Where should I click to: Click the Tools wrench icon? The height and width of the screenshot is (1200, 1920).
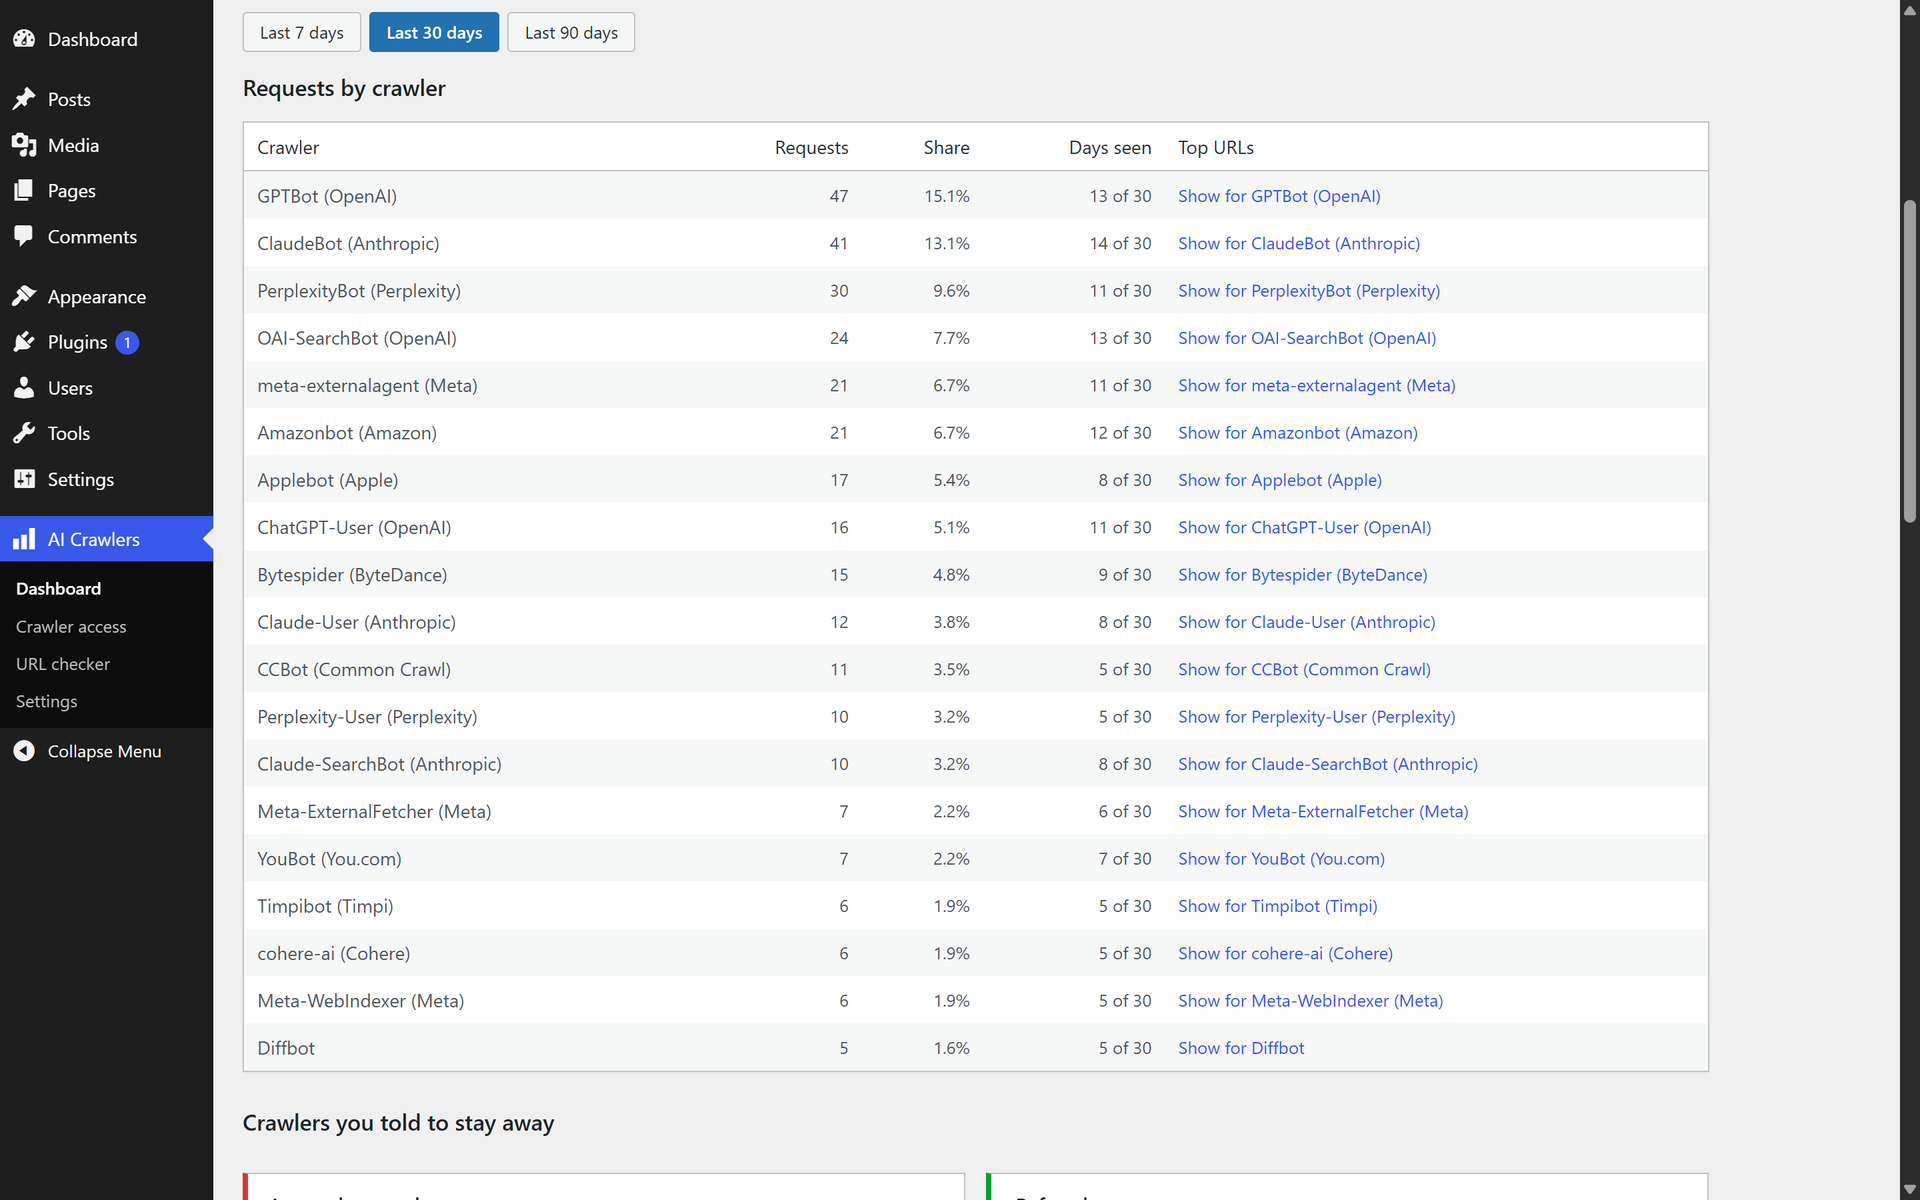(x=24, y=433)
